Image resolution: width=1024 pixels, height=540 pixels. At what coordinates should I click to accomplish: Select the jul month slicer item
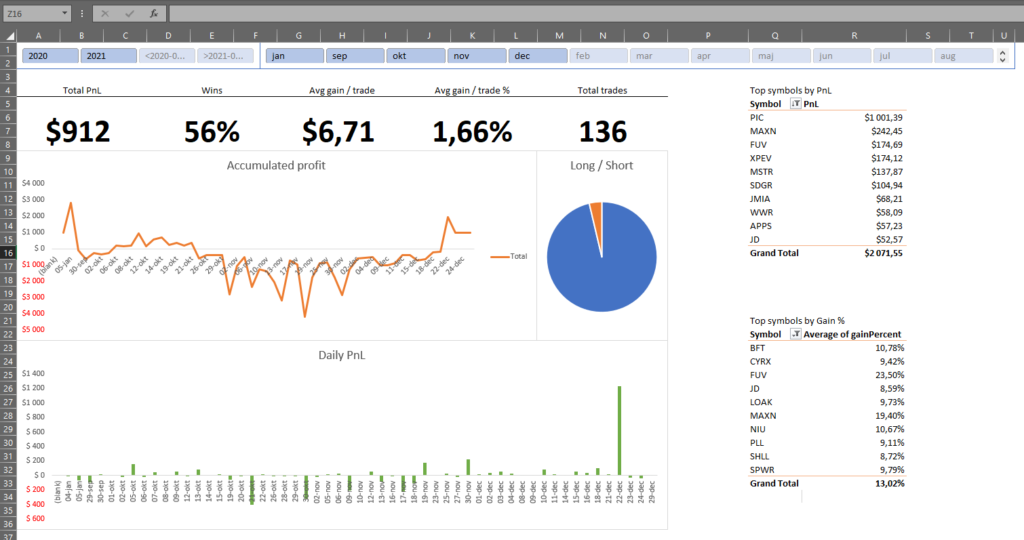[x=902, y=56]
